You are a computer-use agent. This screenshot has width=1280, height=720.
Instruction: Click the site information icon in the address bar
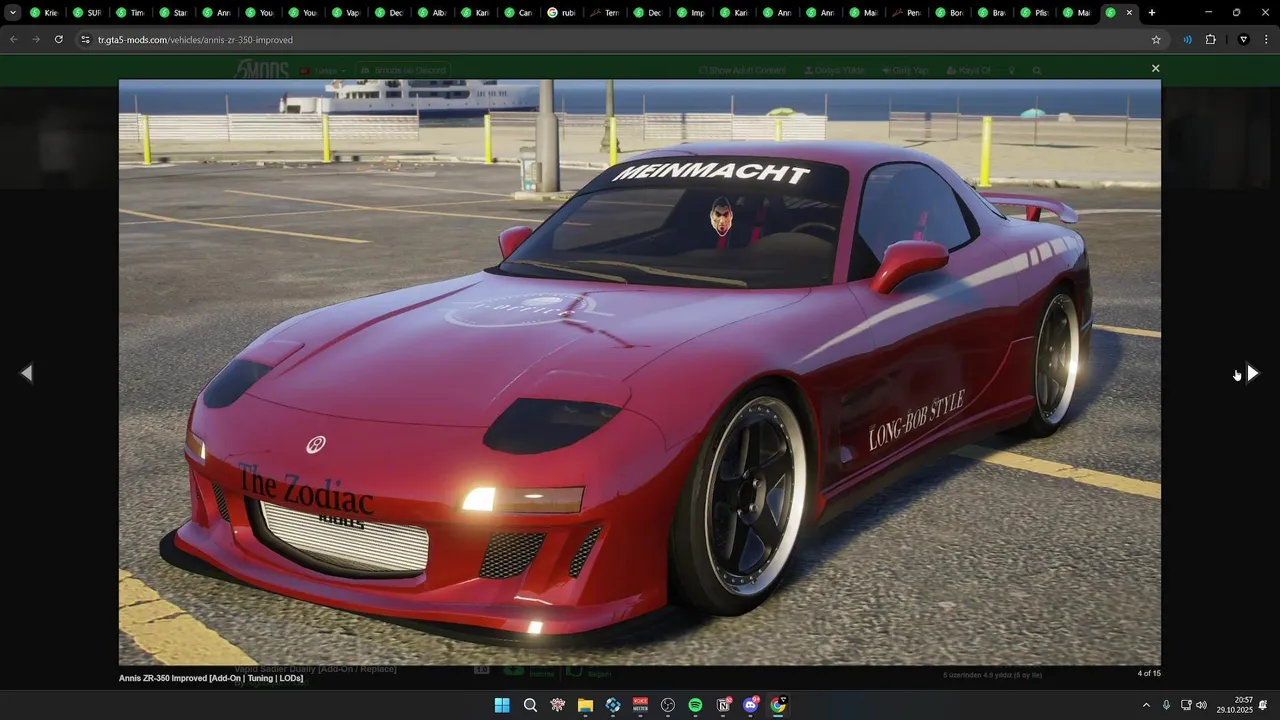tap(86, 39)
